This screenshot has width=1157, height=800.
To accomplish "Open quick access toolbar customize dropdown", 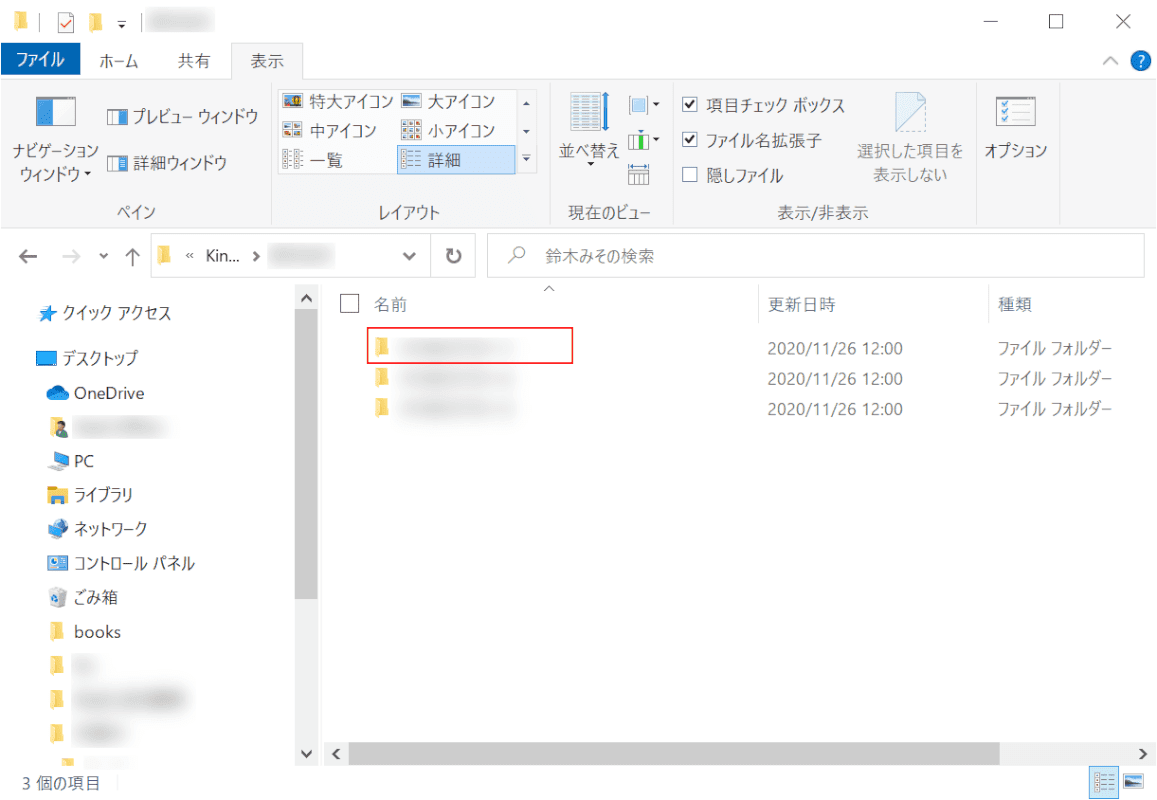I will (x=122, y=24).
